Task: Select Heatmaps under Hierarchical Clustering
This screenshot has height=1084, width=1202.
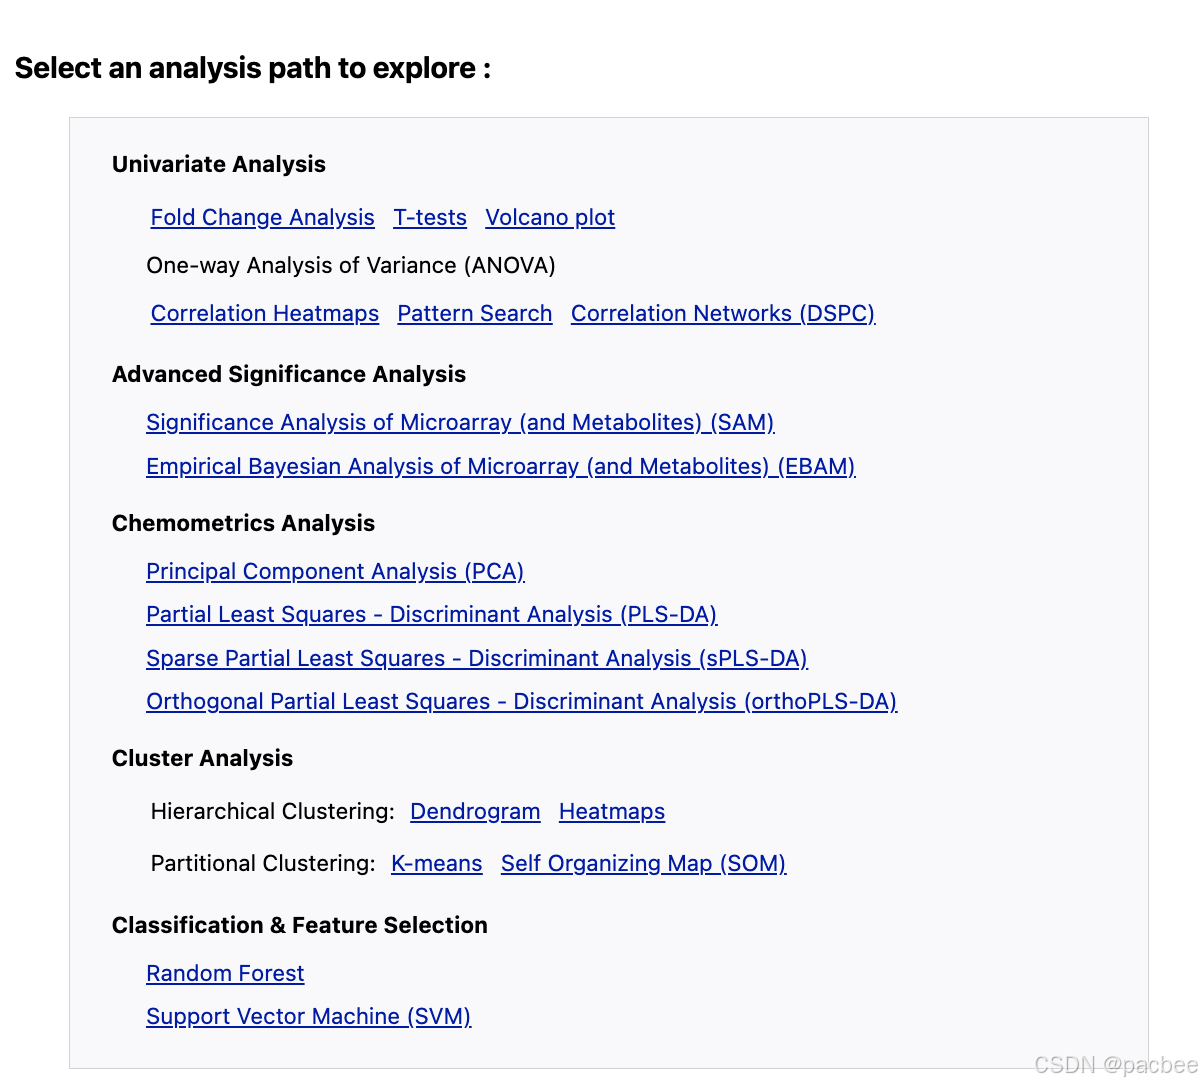Action: click(x=612, y=812)
